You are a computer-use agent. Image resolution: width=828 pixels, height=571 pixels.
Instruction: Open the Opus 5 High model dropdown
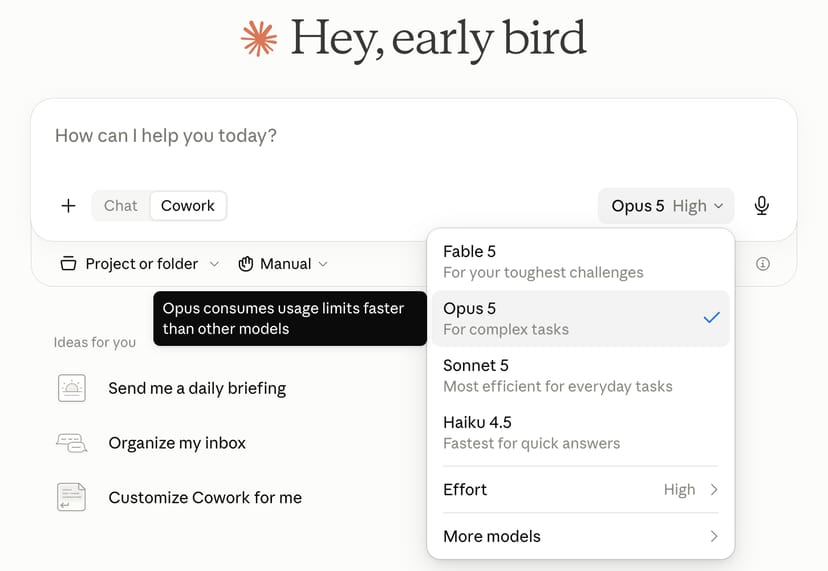coord(666,205)
